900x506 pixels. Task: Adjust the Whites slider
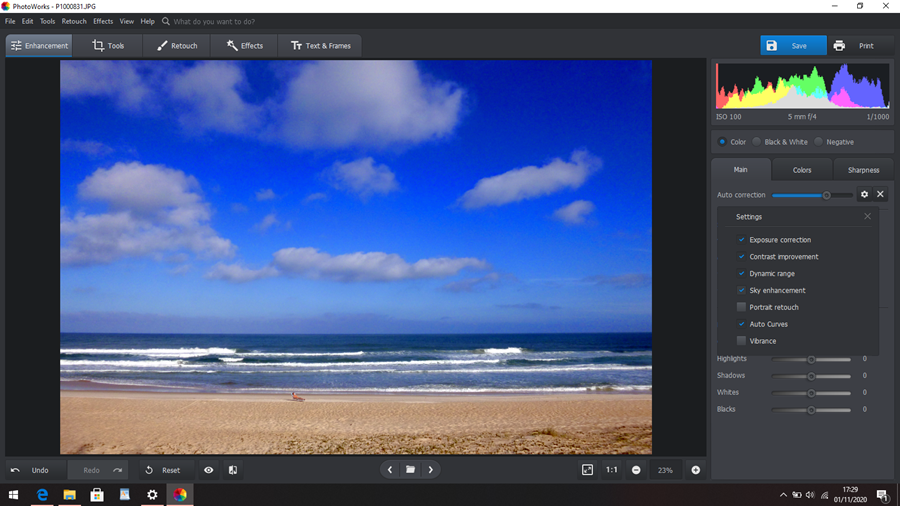[811, 394]
